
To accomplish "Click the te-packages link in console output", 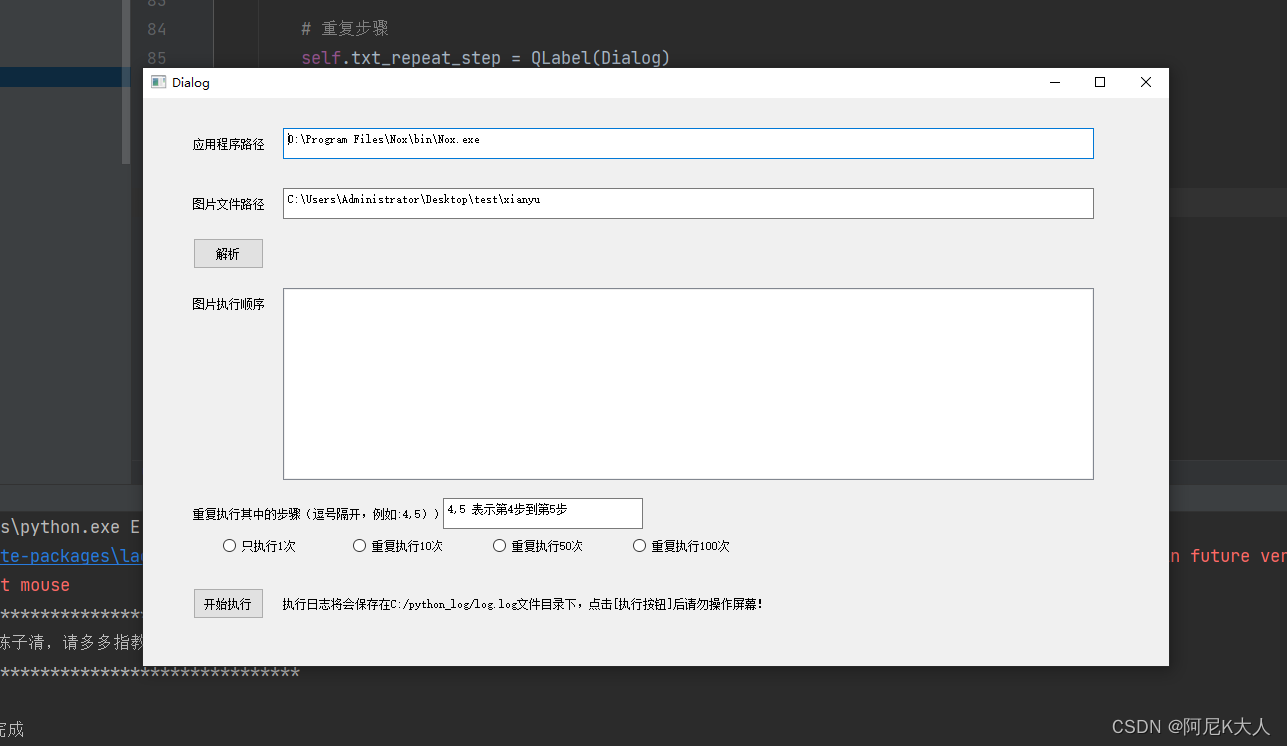I will coord(70,555).
